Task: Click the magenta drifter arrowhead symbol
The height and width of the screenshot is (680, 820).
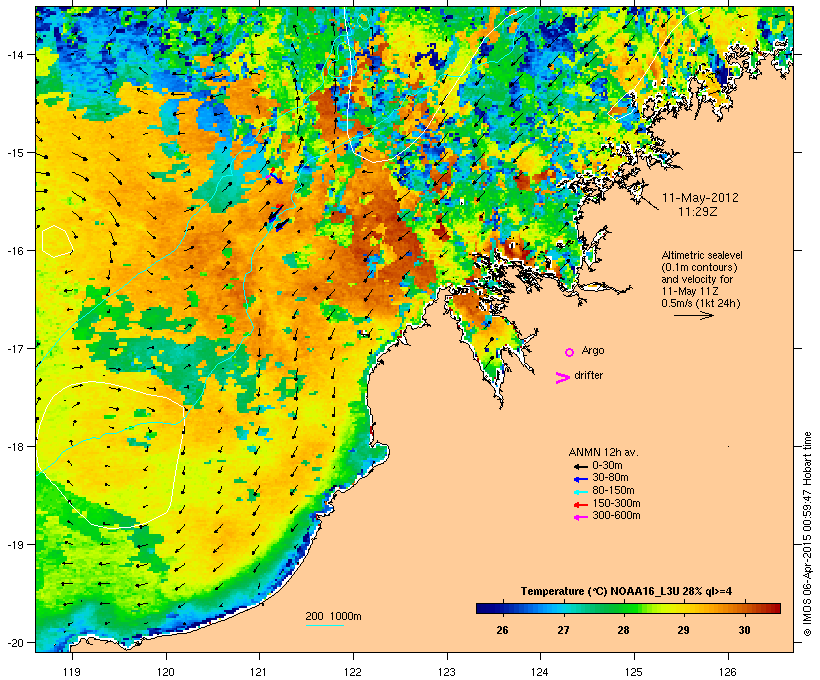Action: click(x=562, y=378)
